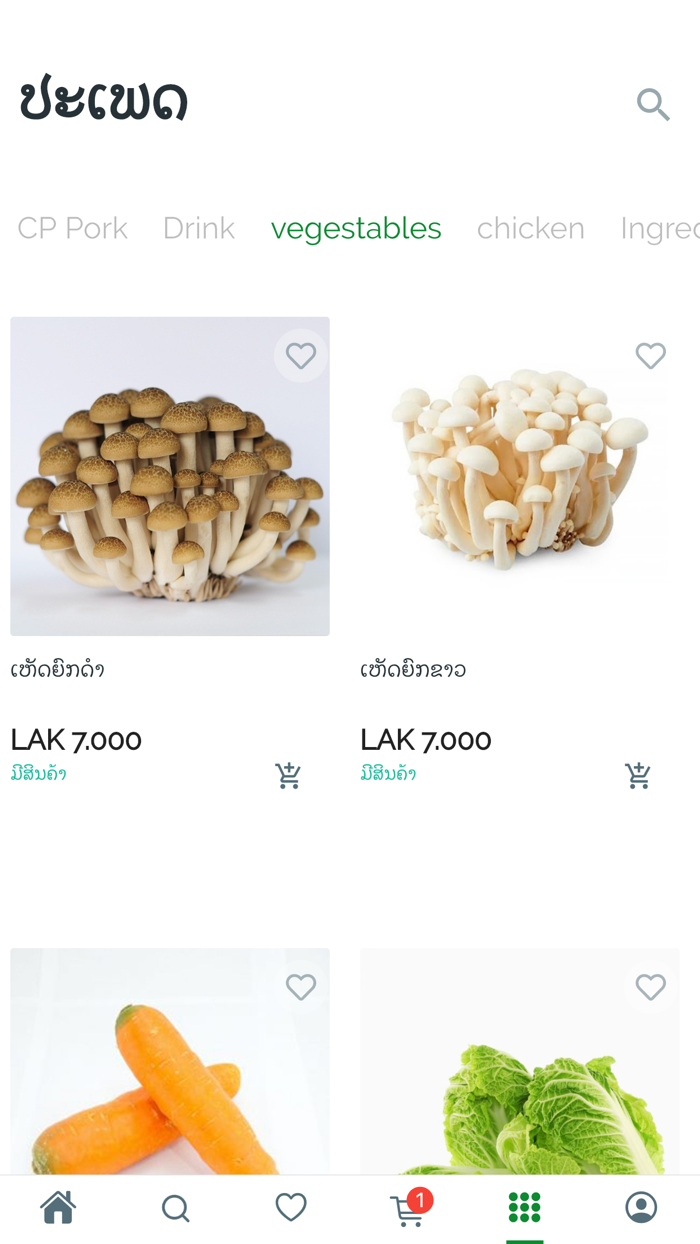
Task: Favorite the brown mushroom product
Action: point(300,355)
